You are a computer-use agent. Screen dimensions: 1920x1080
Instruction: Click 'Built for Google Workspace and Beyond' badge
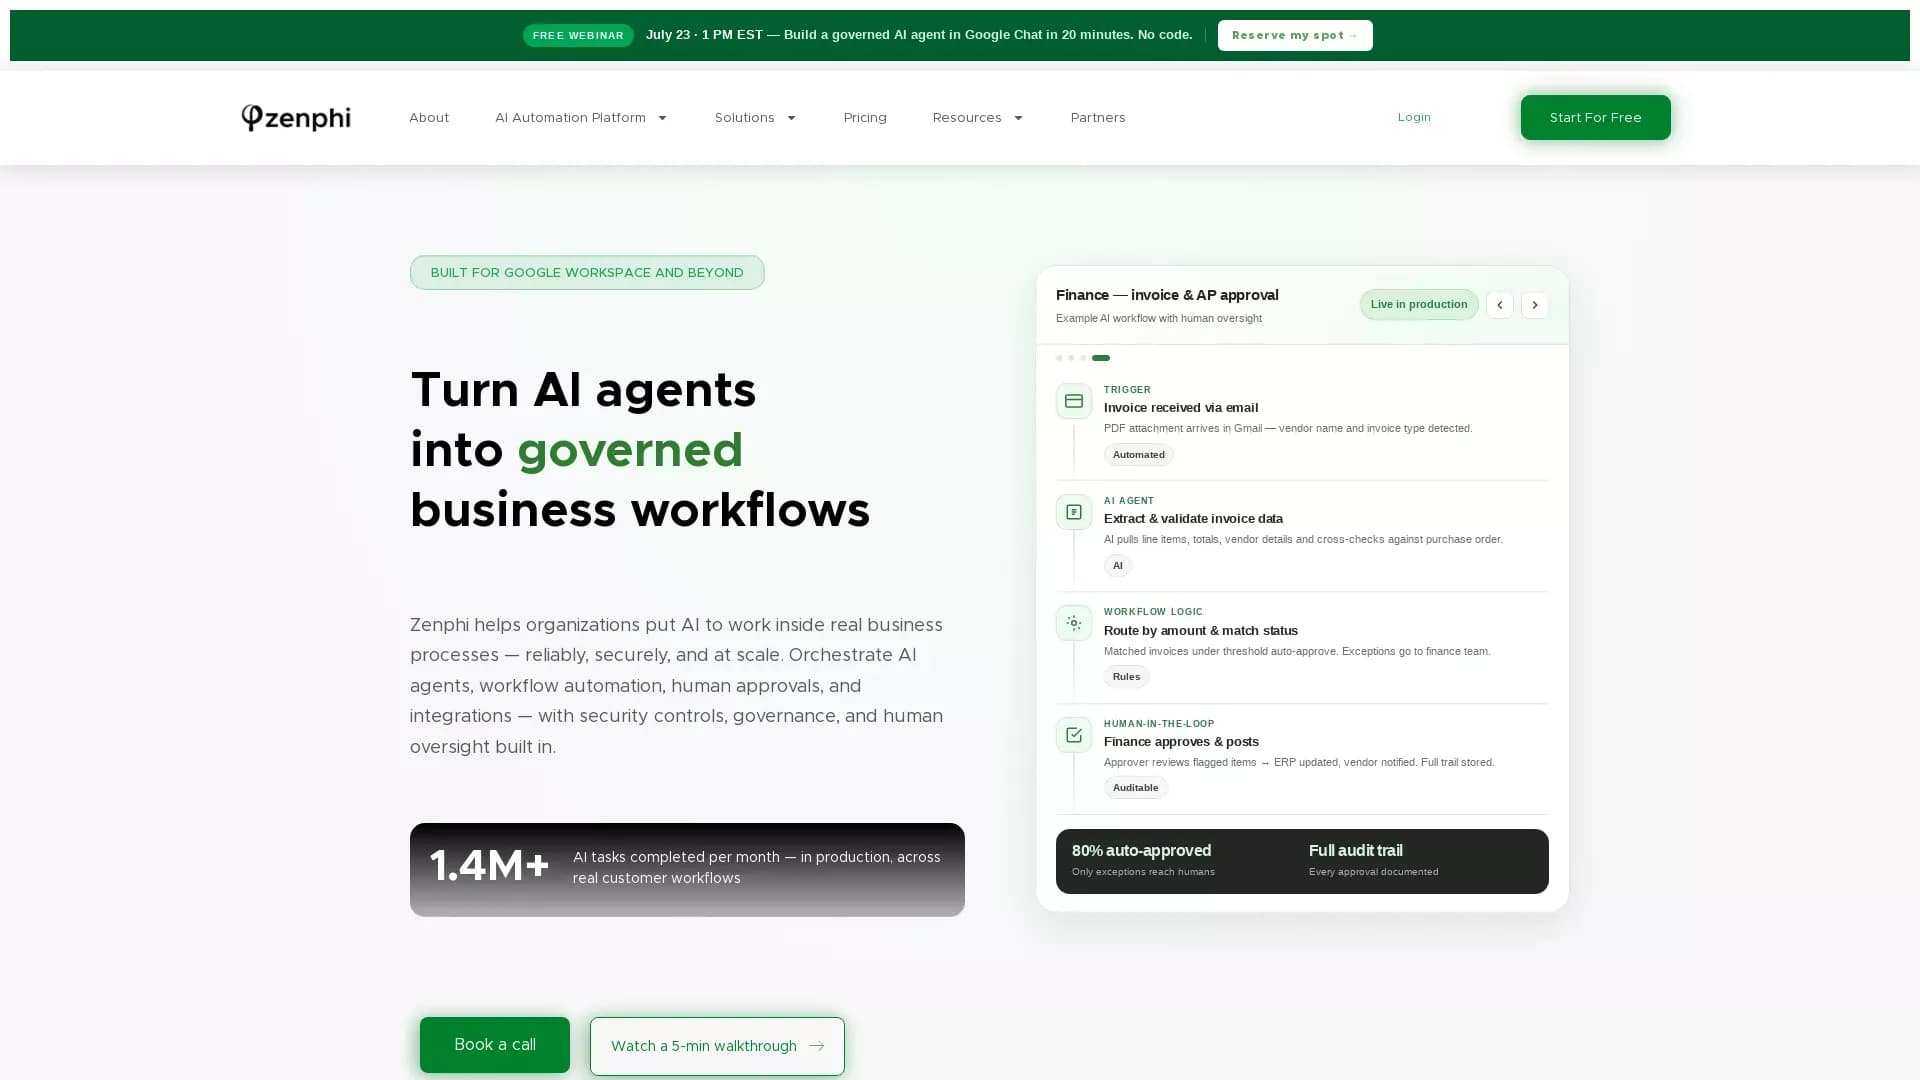tap(587, 273)
